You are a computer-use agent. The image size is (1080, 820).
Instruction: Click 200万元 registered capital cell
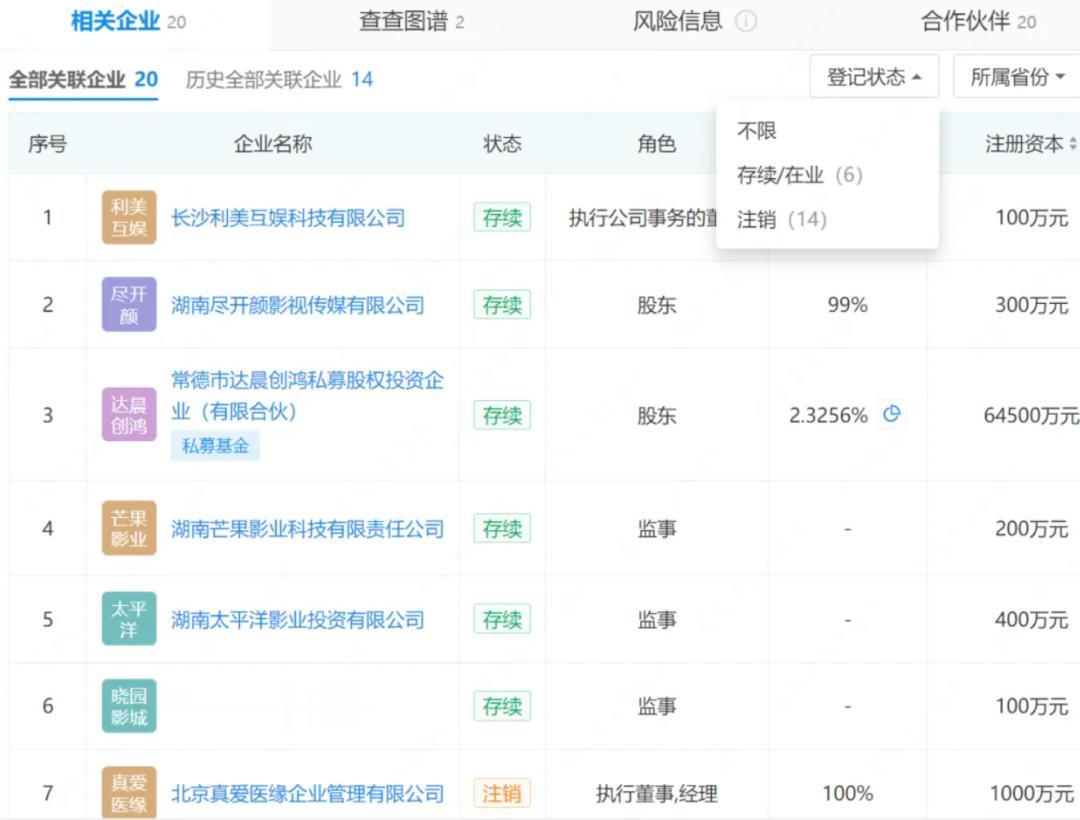pyautogui.click(x=1031, y=529)
